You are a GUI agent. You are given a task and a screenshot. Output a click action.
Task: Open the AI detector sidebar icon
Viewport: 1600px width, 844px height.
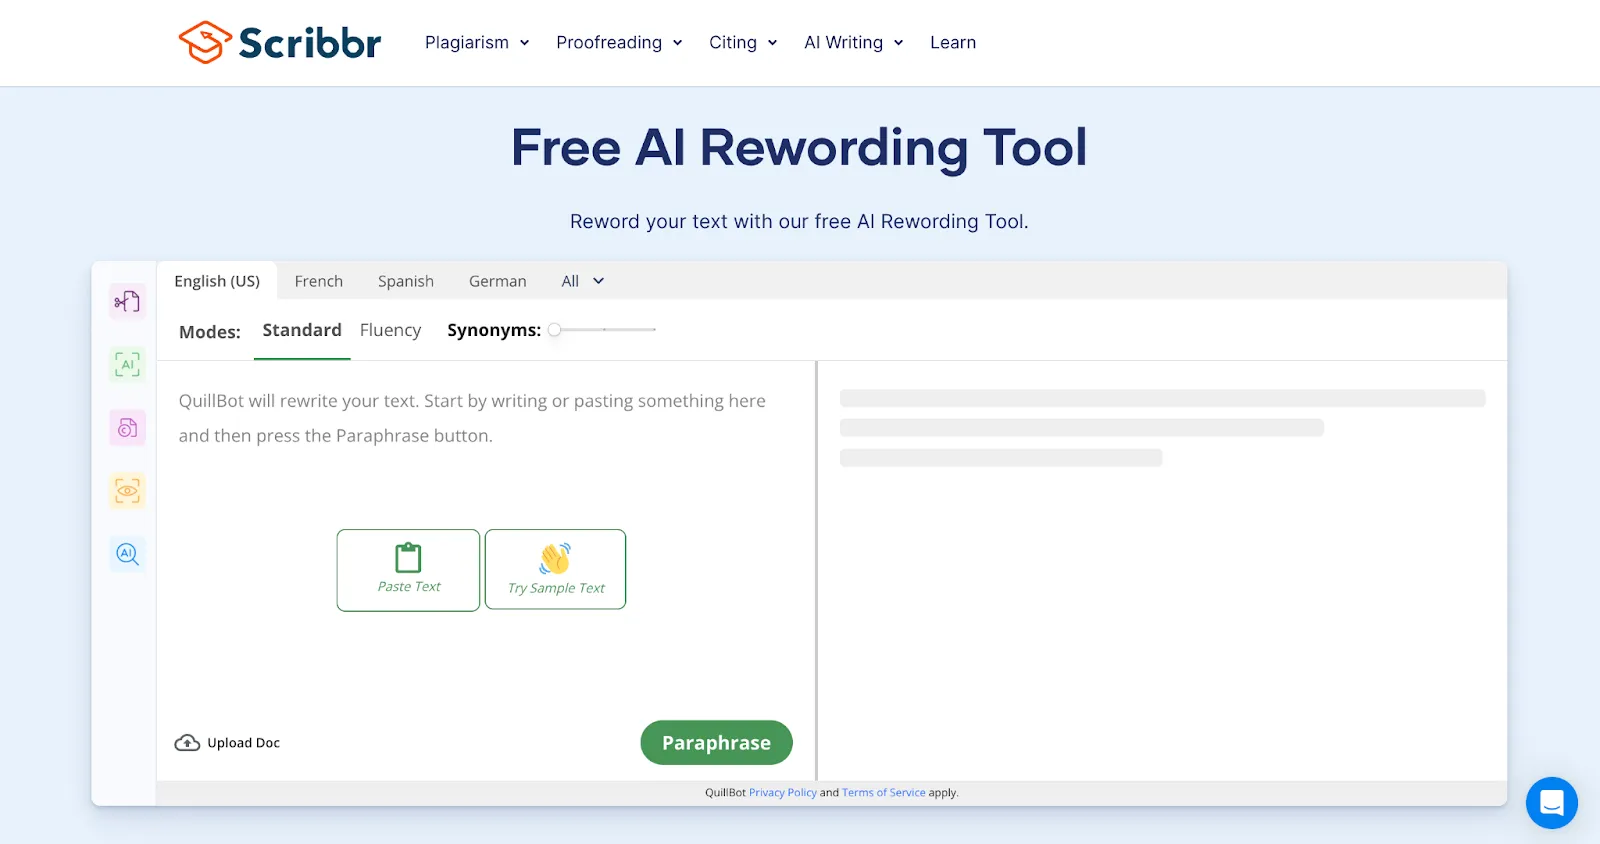pyautogui.click(x=127, y=364)
